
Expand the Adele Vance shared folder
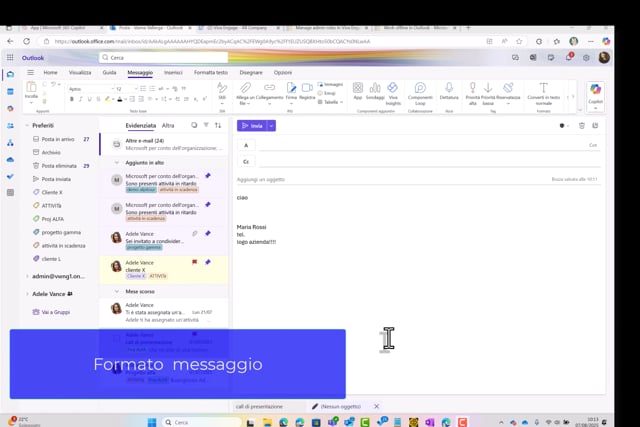click(x=27, y=294)
